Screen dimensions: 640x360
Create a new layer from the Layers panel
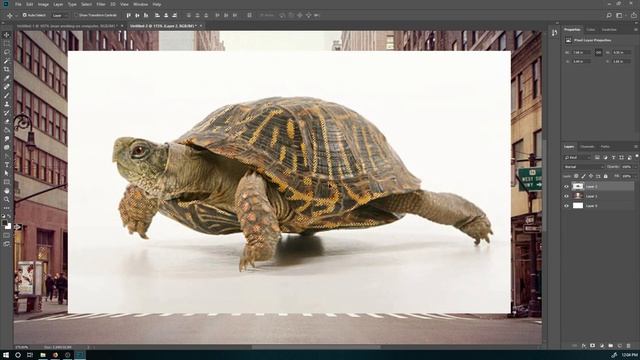tap(619, 346)
